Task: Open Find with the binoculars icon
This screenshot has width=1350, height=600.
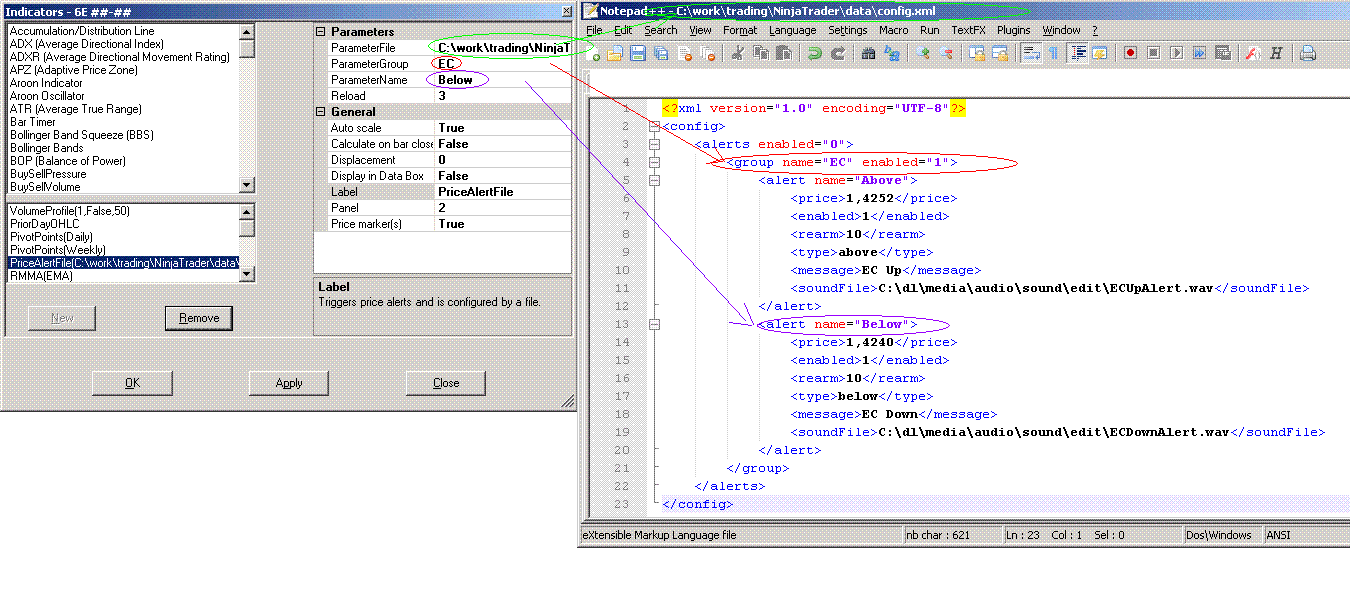Action: [x=869, y=54]
